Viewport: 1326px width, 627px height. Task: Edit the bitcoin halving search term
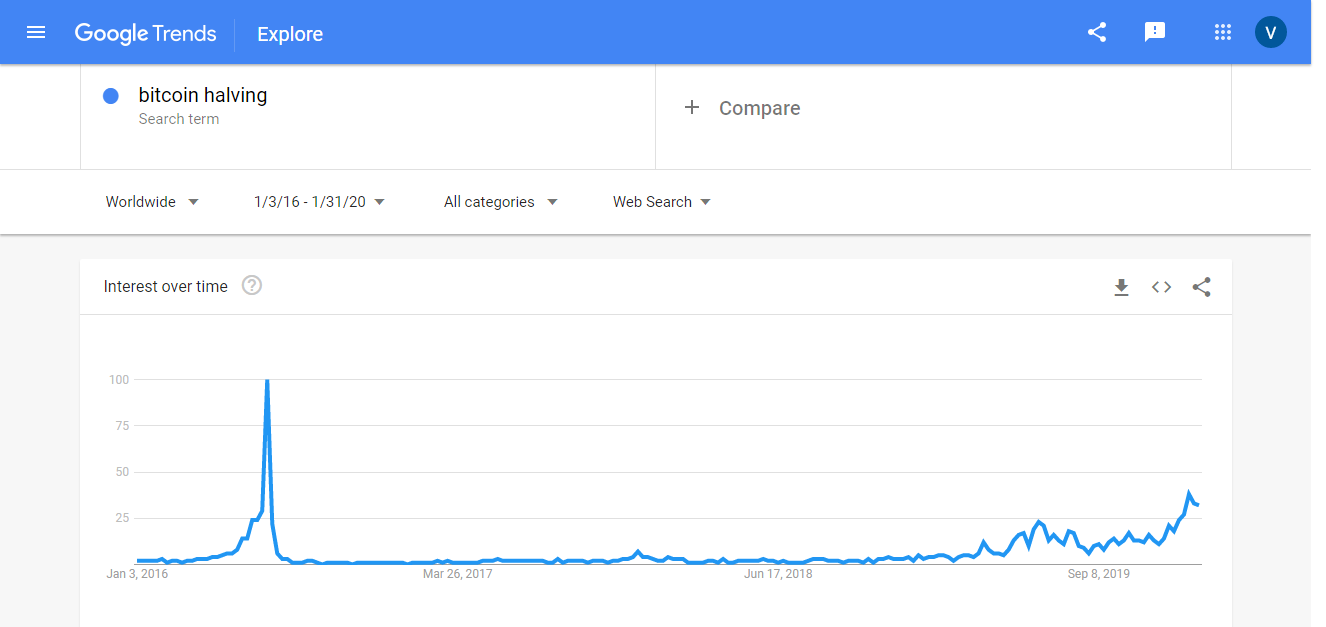point(203,95)
